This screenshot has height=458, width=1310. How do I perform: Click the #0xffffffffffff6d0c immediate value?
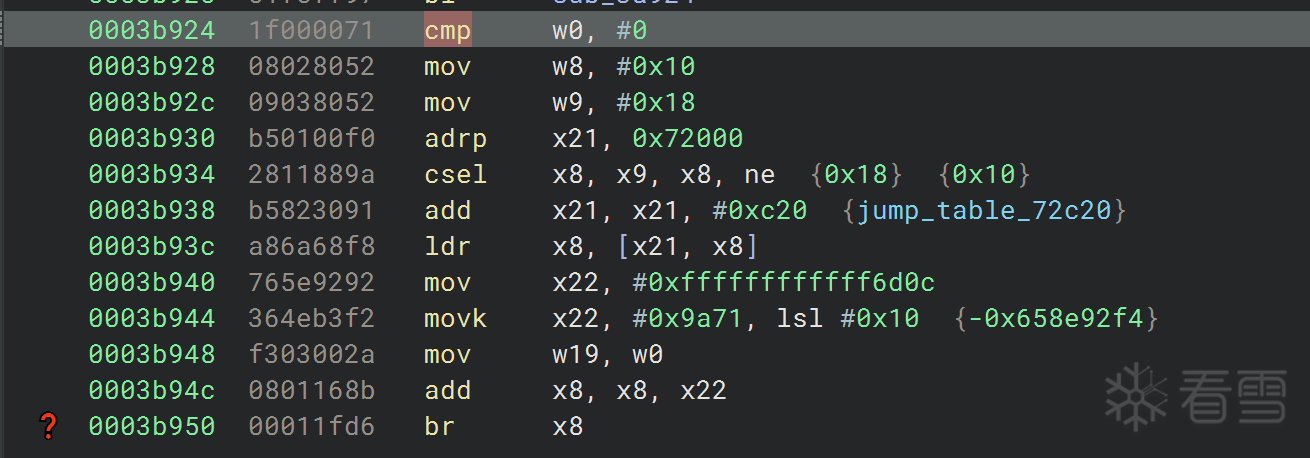(783, 283)
